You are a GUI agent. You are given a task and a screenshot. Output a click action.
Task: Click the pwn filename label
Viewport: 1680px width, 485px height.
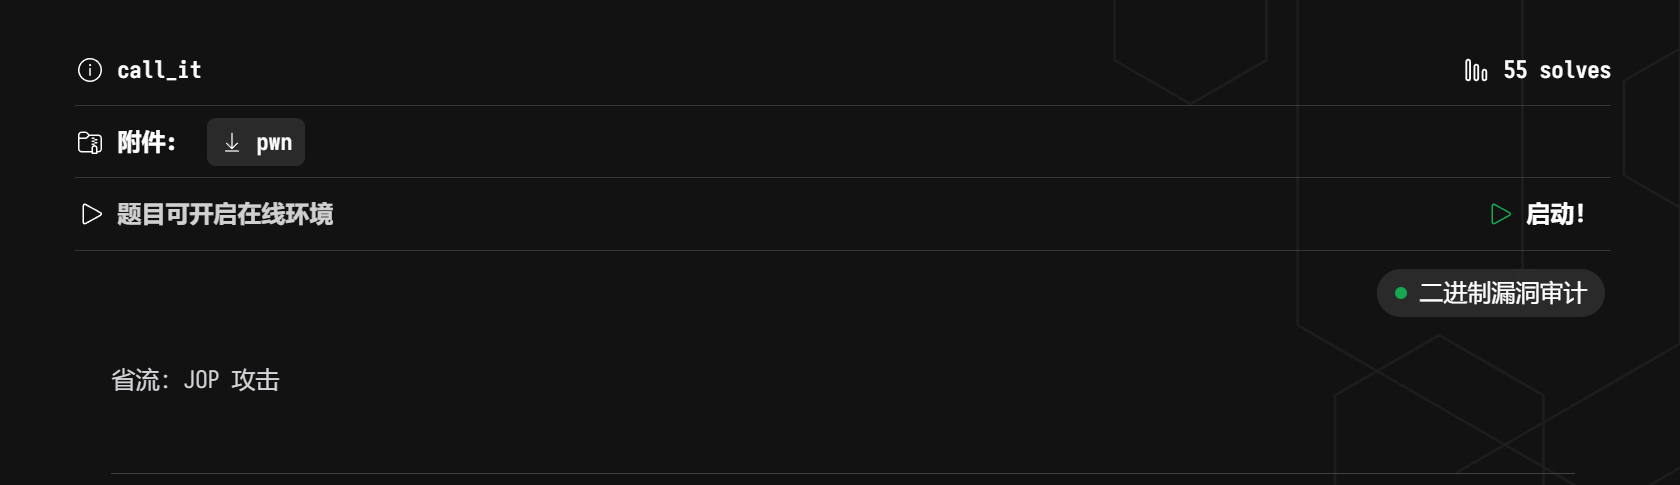coord(274,143)
